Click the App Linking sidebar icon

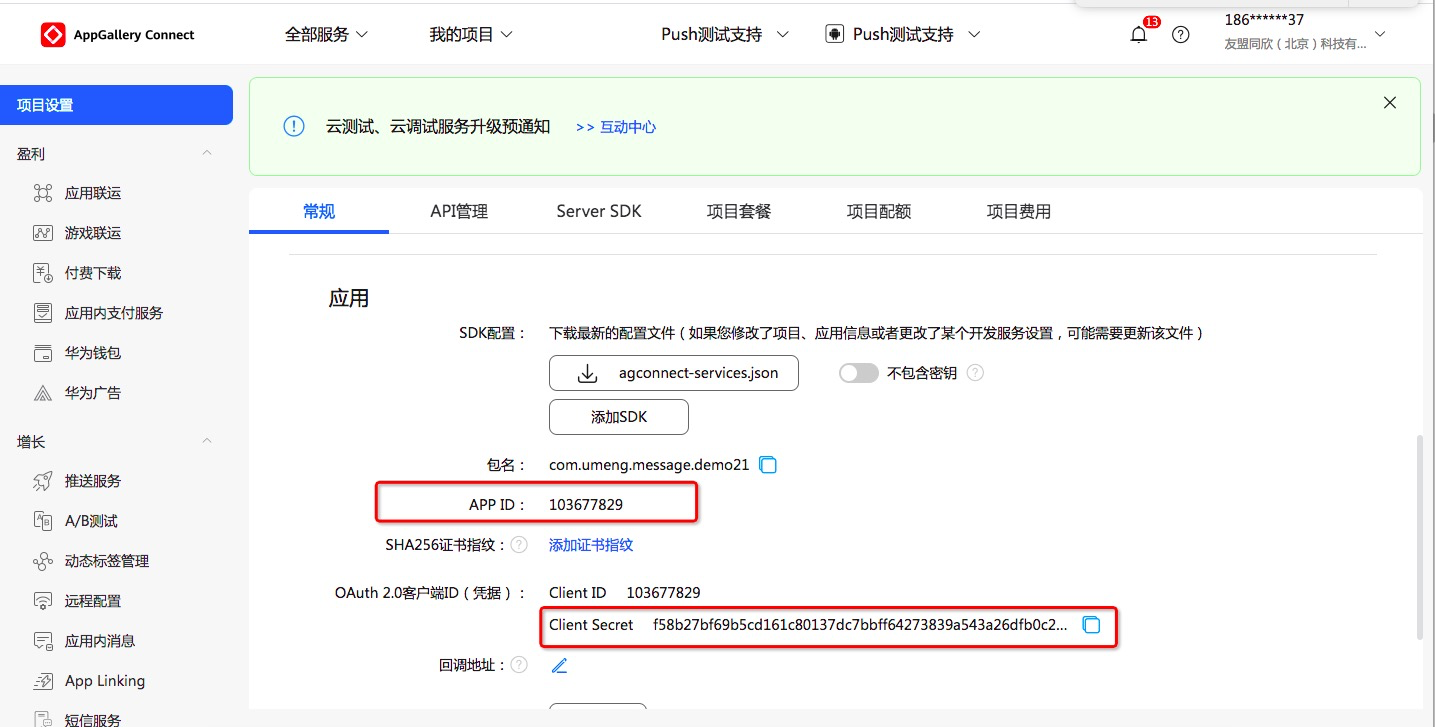[x=43, y=681]
